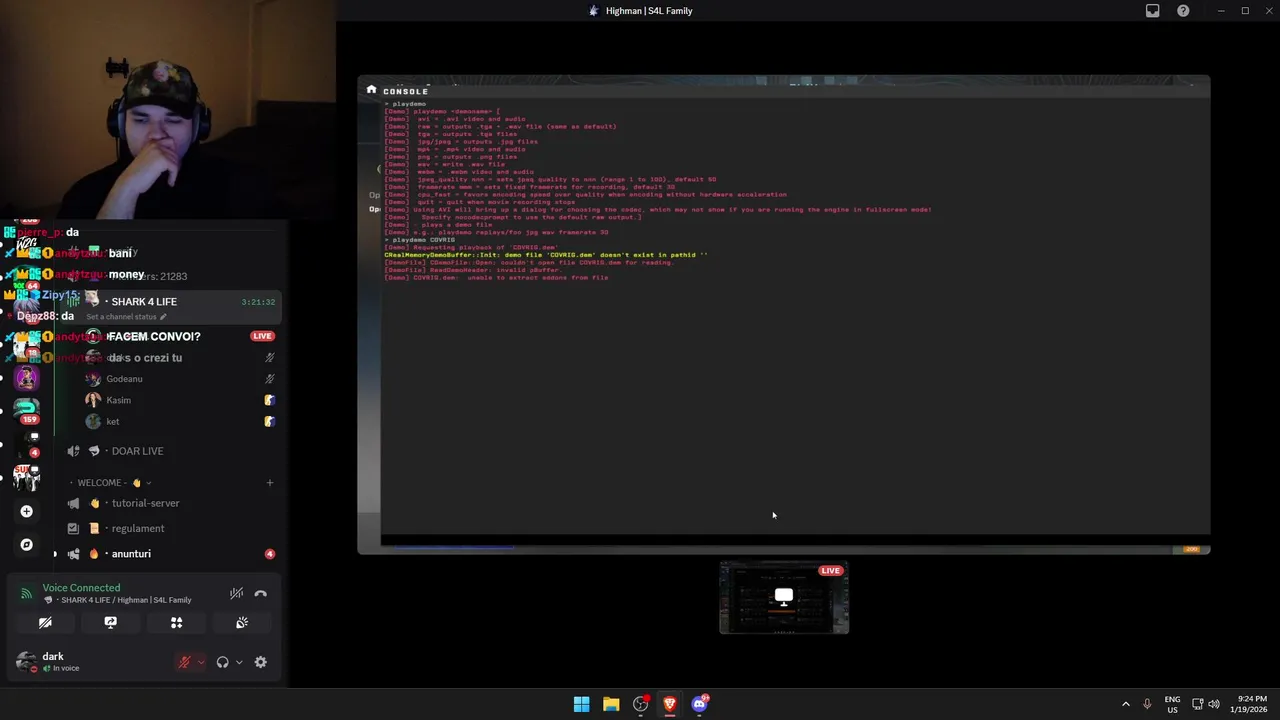Open File Explorer from the taskbar

(611, 704)
